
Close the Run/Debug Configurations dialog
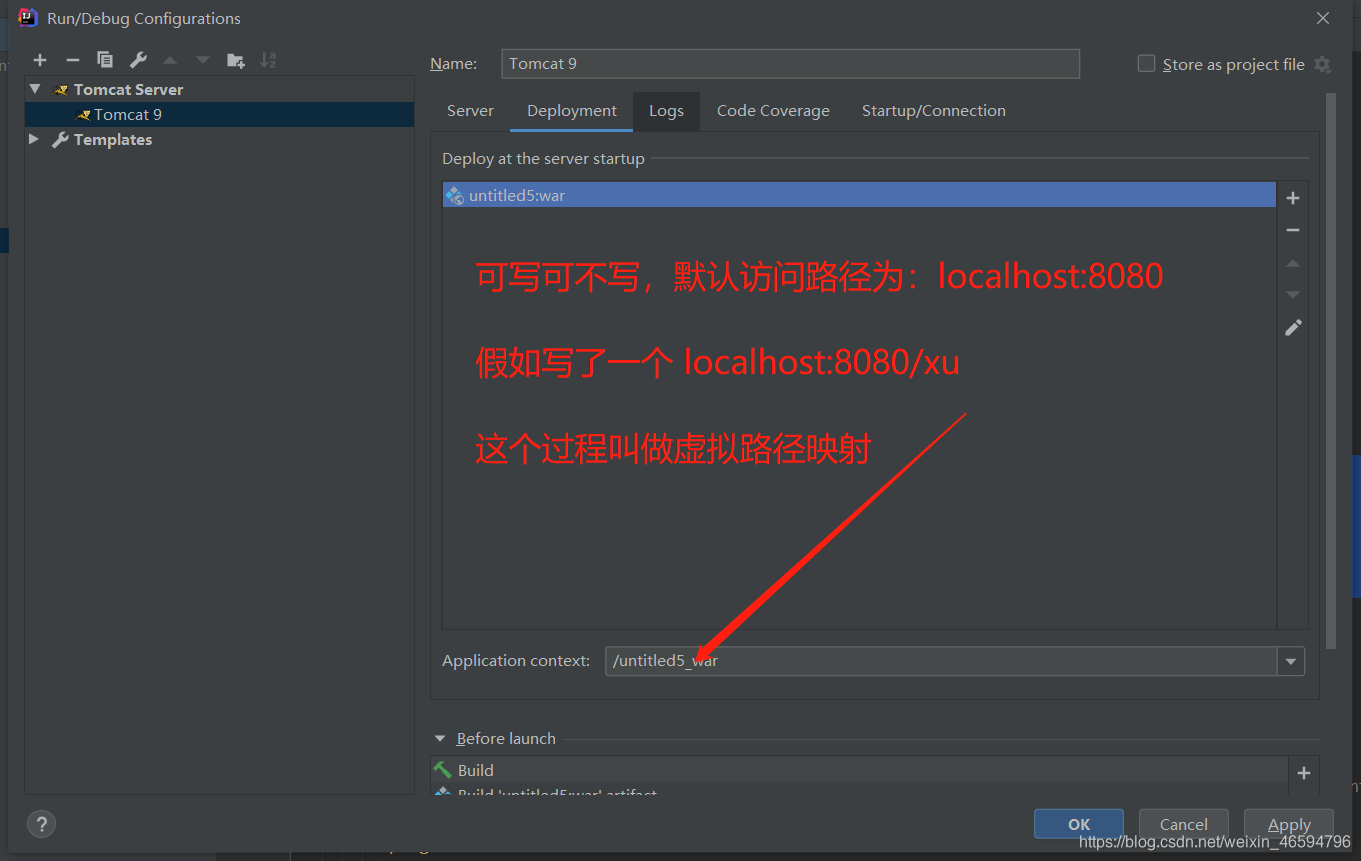[x=1323, y=18]
